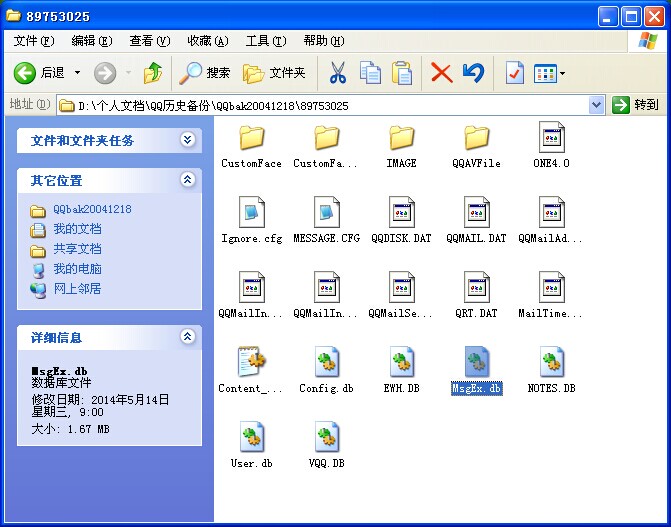Toggle the Folders pane button
The width and height of the screenshot is (671, 527).
(274, 73)
